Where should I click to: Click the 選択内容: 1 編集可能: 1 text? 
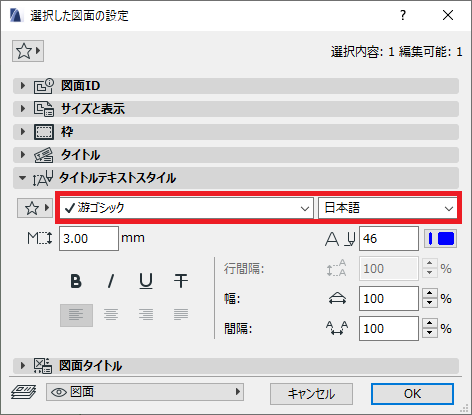pos(397,52)
